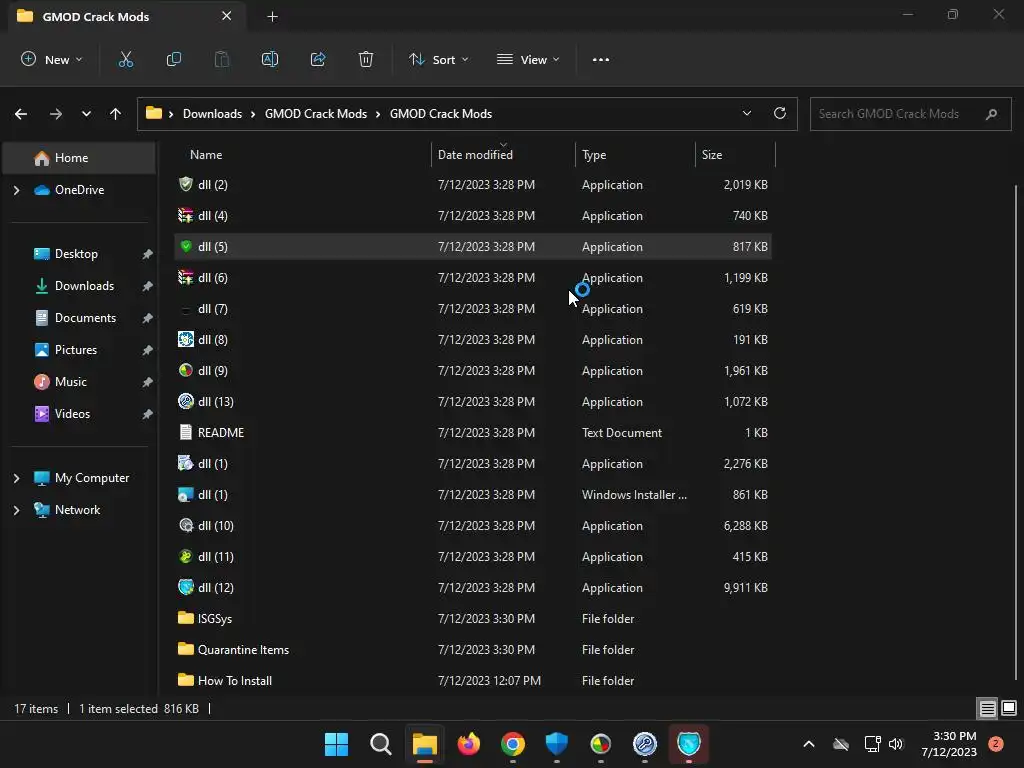Select the dll (2) shield icon

[x=185, y=184]
